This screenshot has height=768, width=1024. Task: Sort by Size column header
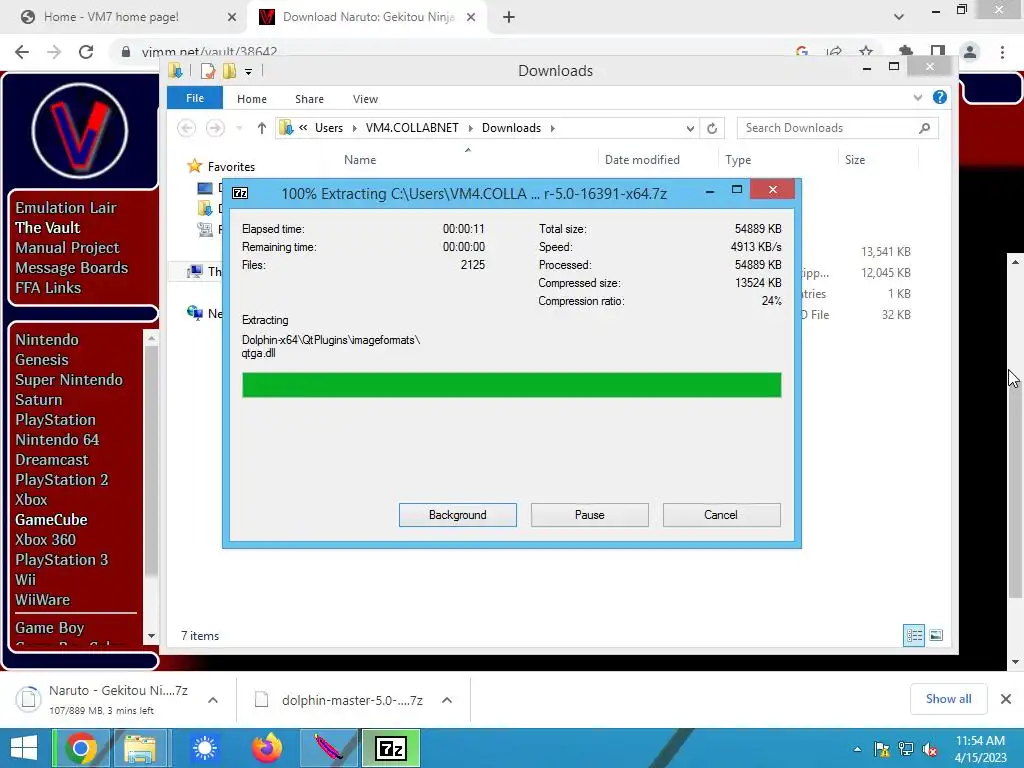[x=854, y=159]
